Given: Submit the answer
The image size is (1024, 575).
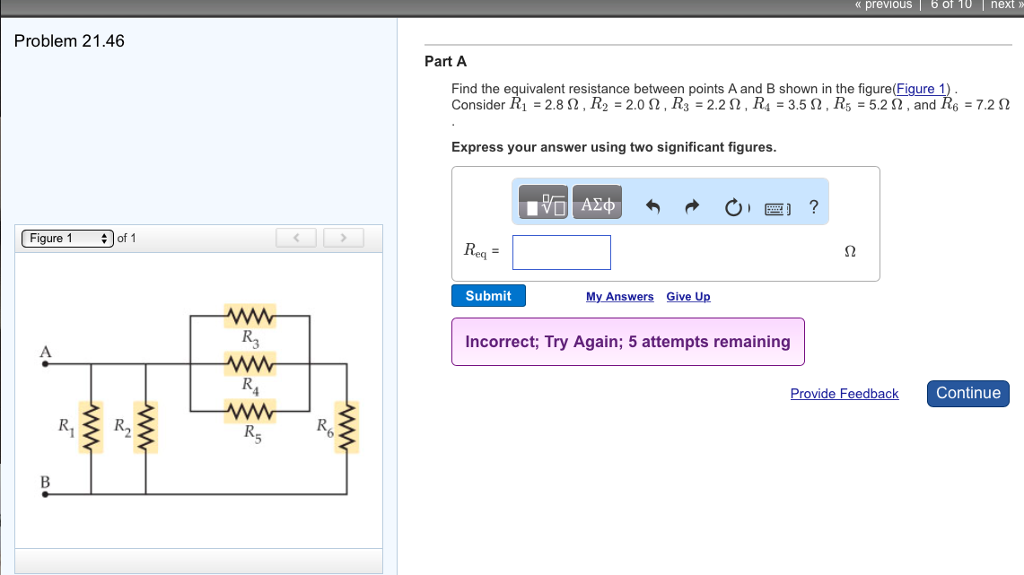Looking at the screenshot, I should [x=488, y=296].
